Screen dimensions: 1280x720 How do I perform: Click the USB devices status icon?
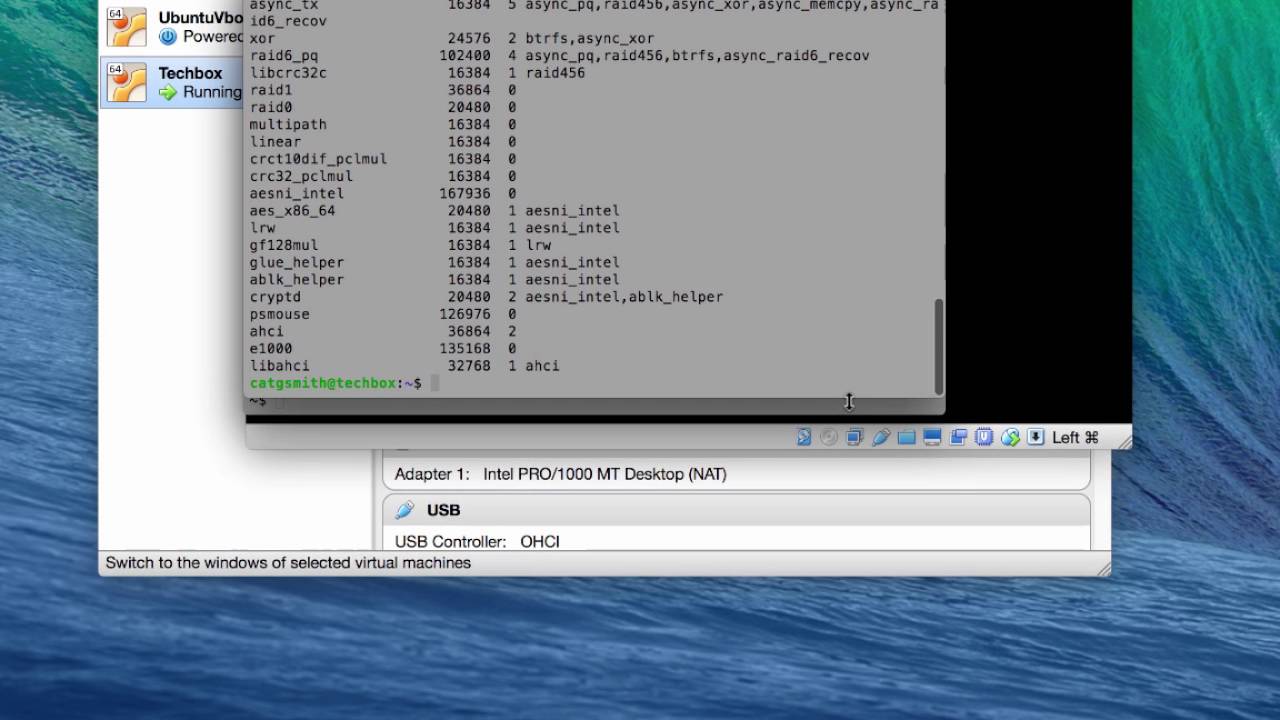click(880, 437)
